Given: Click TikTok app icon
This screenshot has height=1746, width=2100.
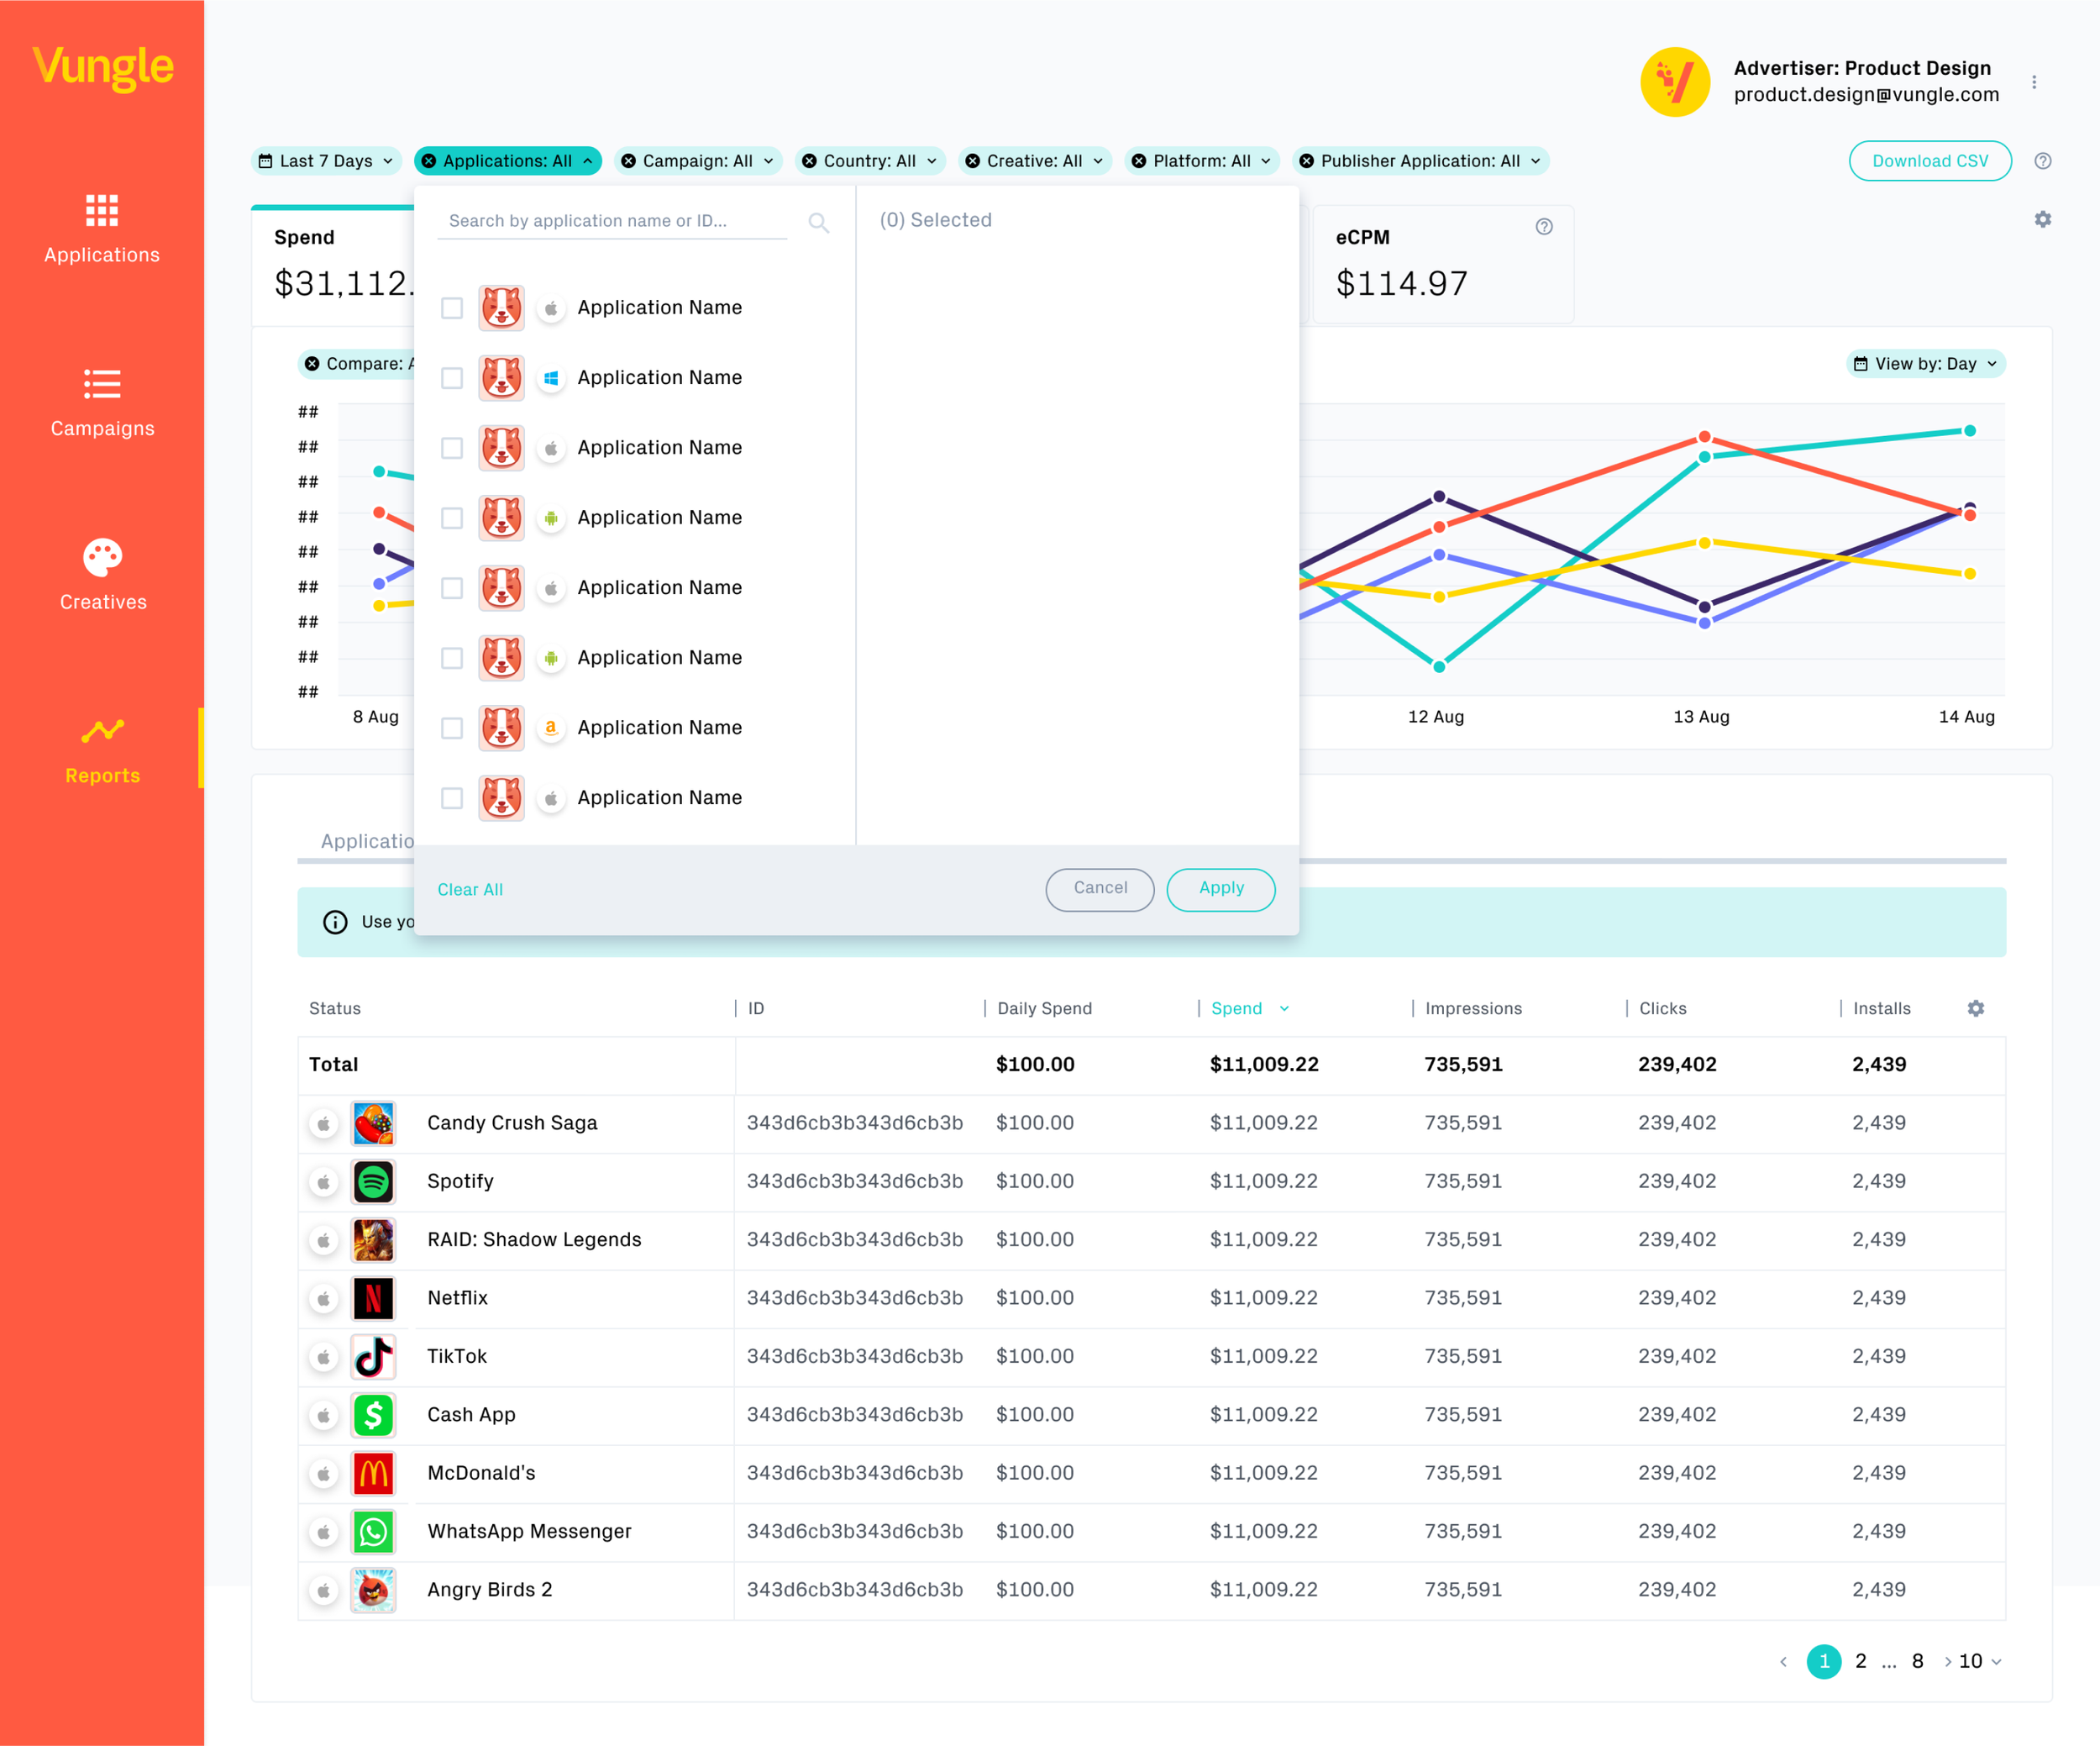Looking at the screenshot, I should tap(373, 1356).
